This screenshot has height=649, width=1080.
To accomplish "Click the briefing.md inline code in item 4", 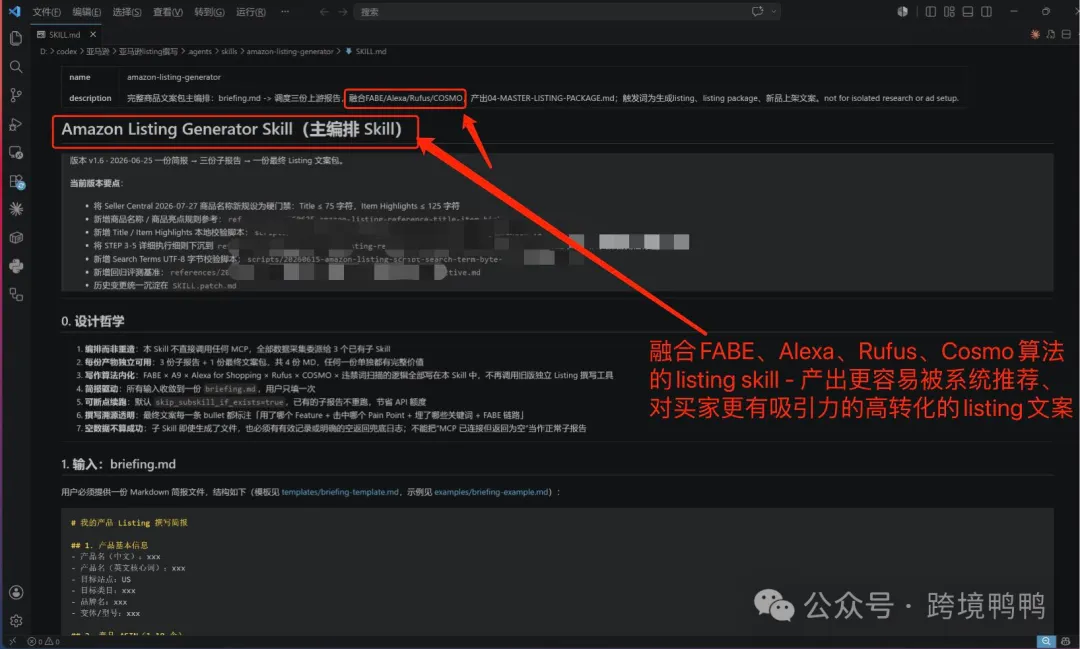I will (x=230, y=389).
